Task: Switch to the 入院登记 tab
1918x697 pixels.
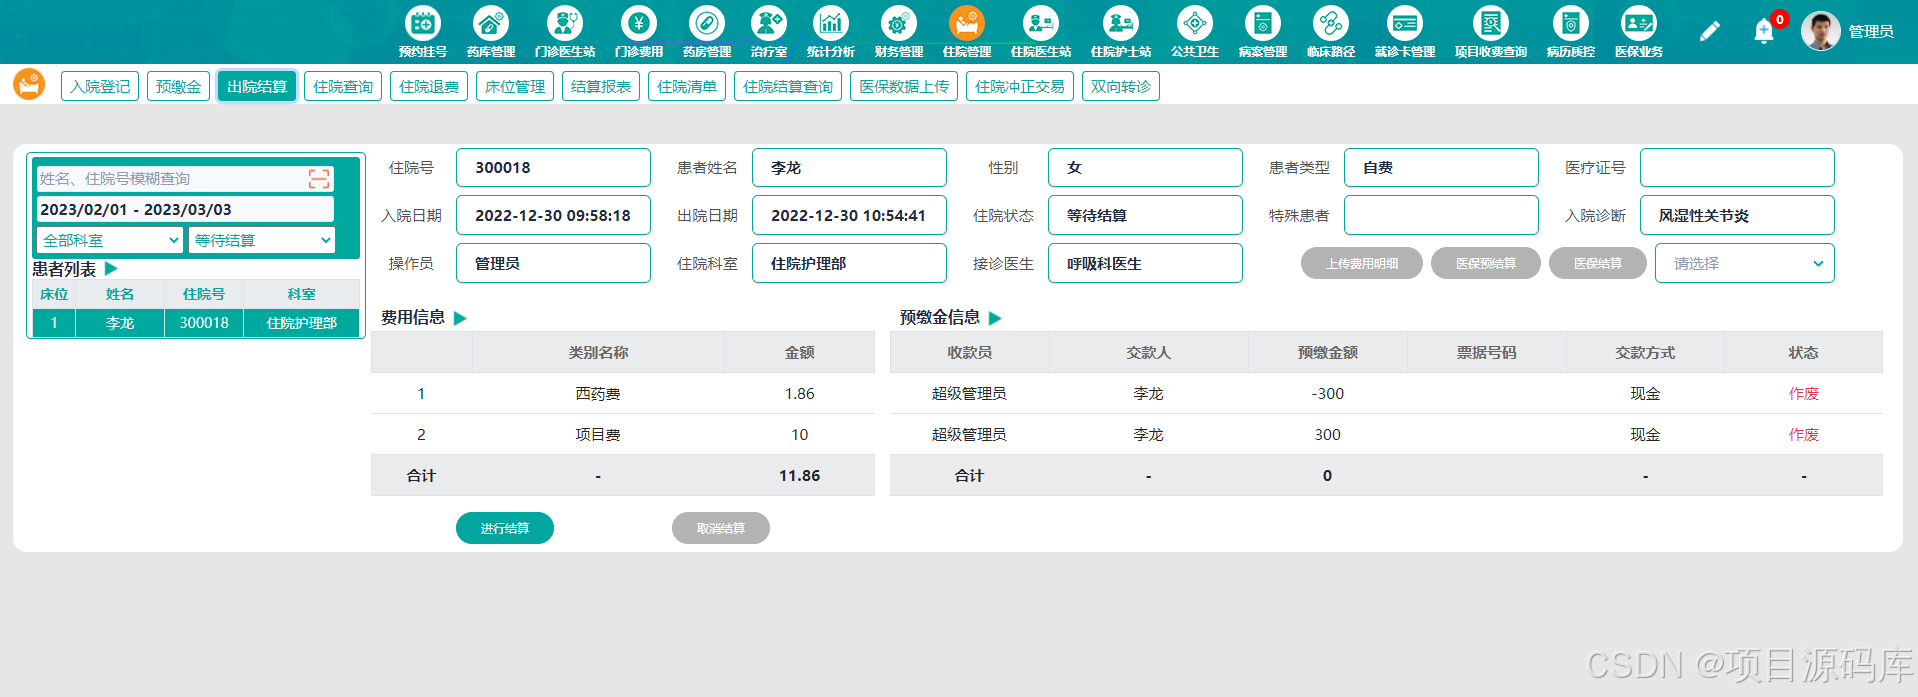Action: click(x=100, y=86)
